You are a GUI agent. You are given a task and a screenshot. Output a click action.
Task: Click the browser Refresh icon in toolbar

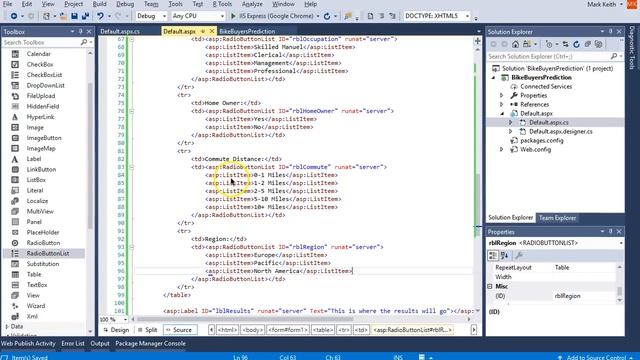tap(327, 16)
